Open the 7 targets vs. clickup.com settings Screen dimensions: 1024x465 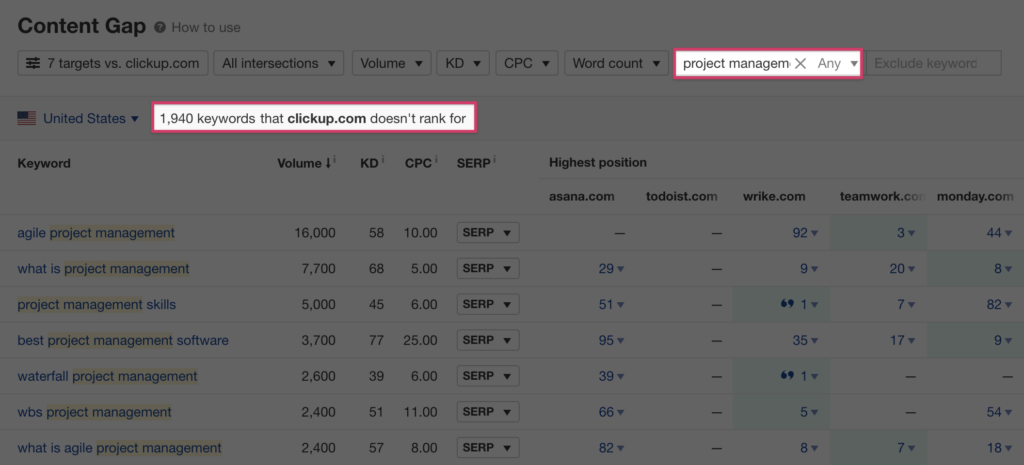click(113, 63)
